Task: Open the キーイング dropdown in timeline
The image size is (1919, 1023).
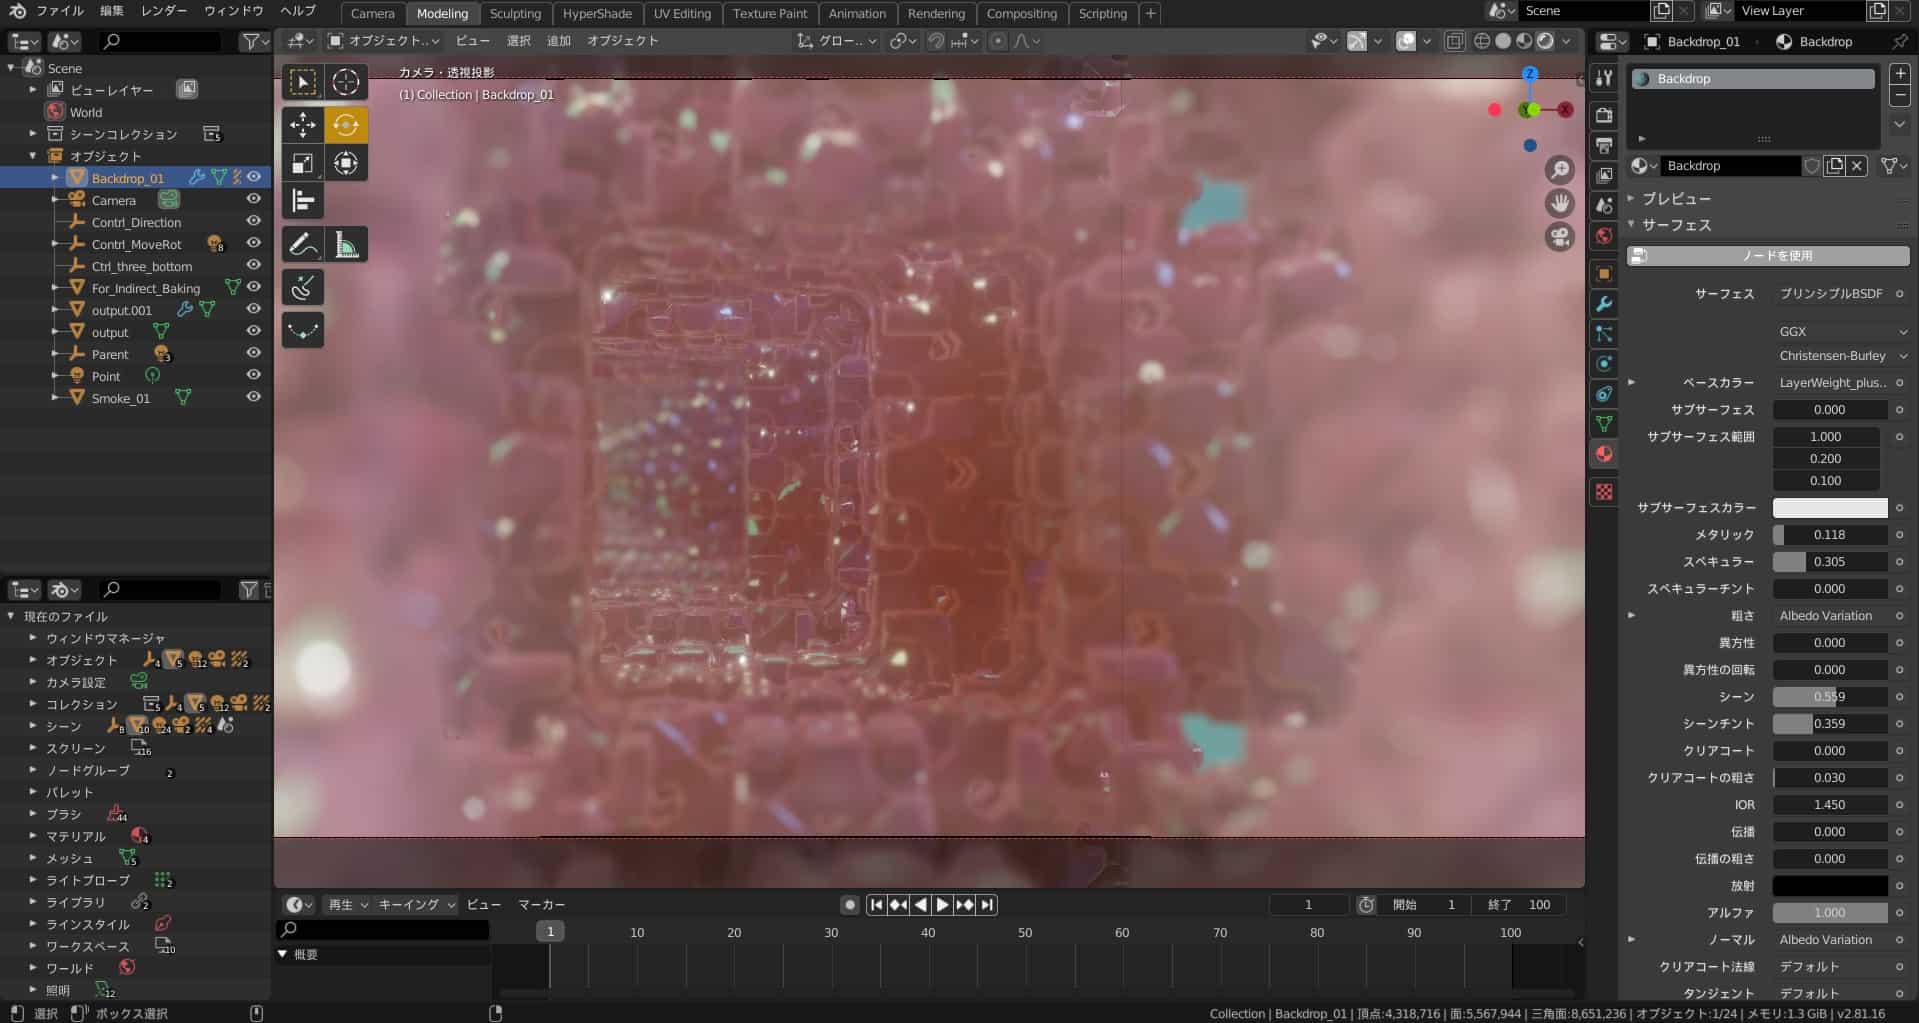Action: click(416, 905)
